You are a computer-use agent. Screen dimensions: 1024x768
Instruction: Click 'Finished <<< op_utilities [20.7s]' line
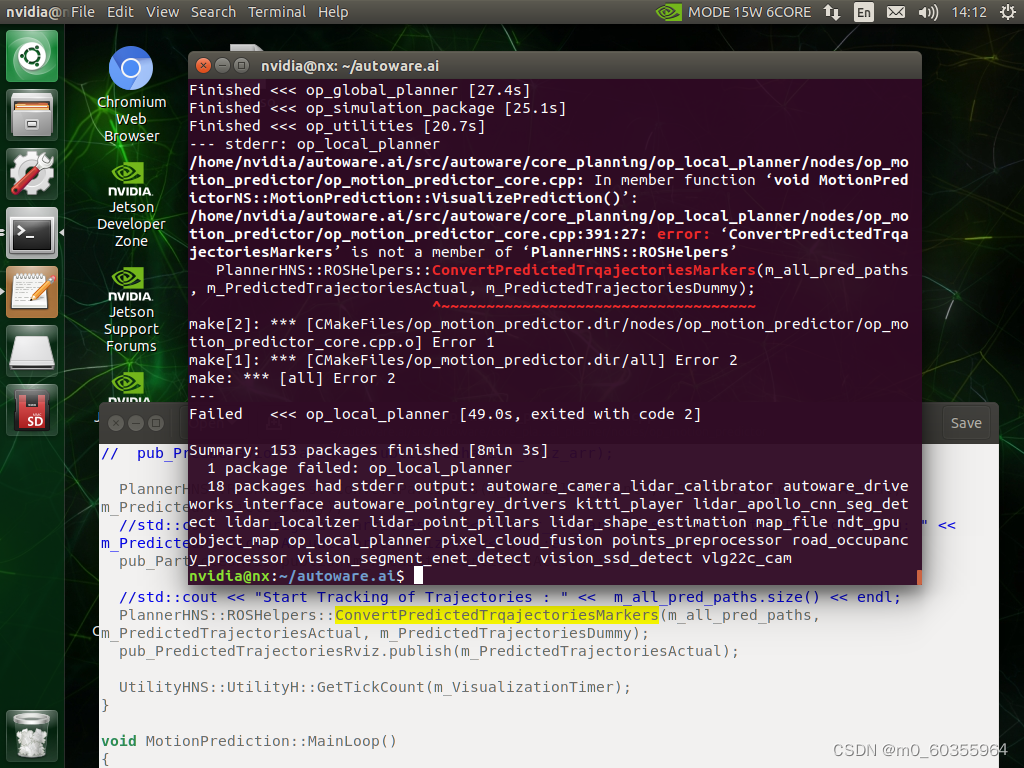coord(337,126)
